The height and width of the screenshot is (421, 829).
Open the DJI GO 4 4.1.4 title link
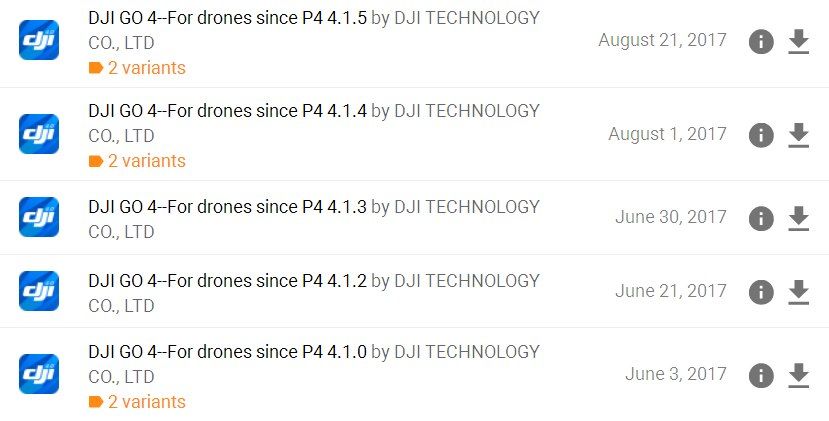click(227, 111)
